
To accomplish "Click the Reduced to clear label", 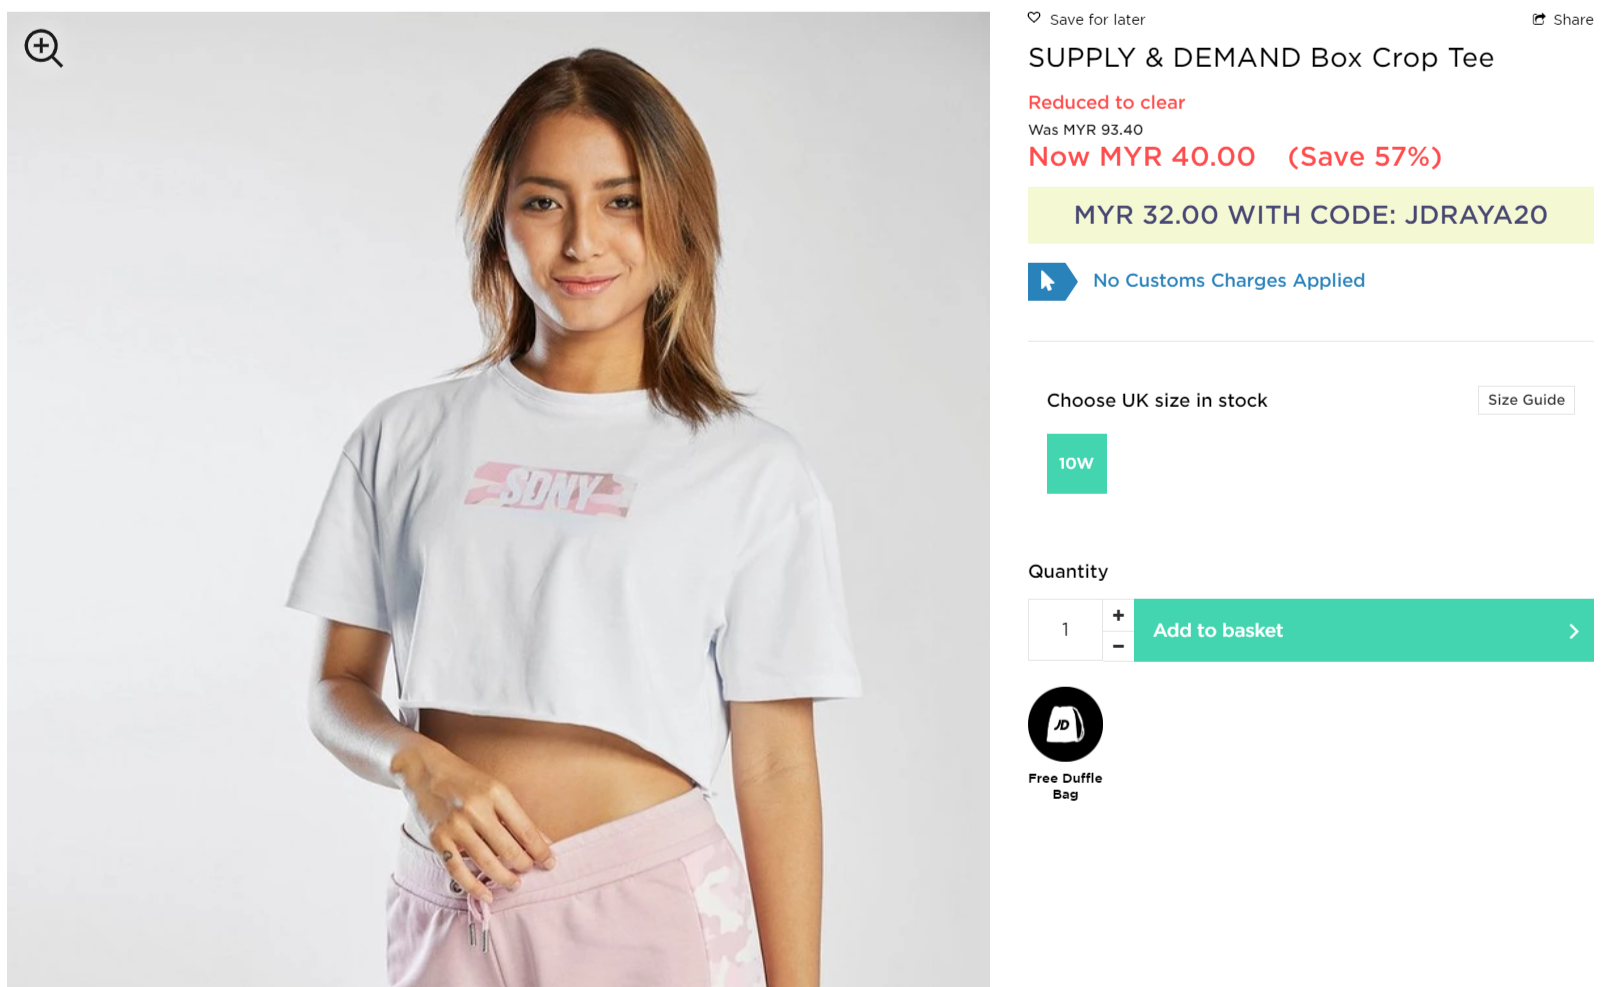I will (1106, 103).
